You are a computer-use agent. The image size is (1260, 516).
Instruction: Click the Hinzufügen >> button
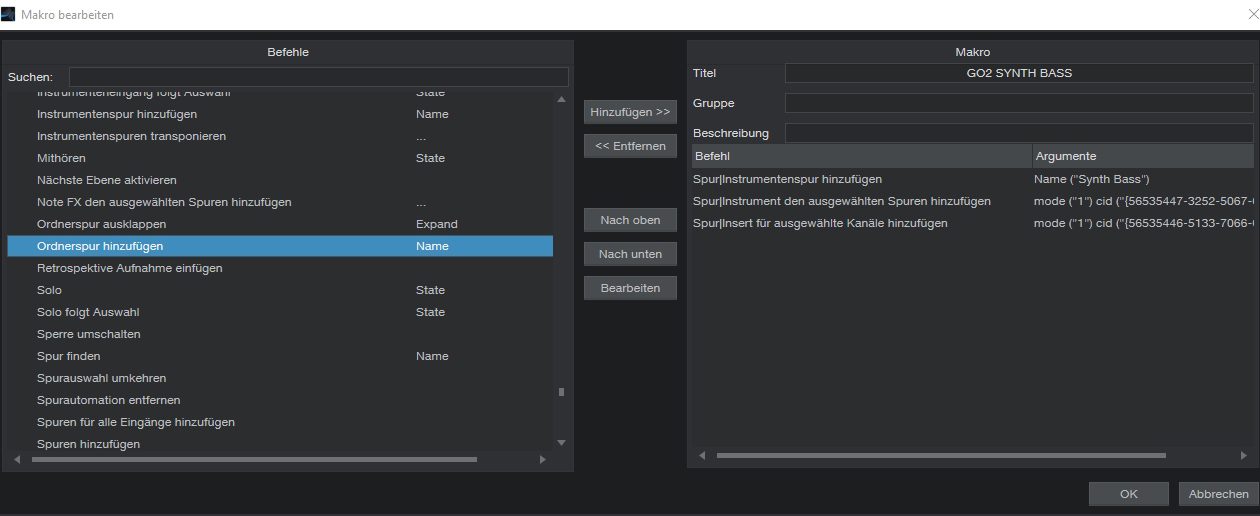click(630, 112)
